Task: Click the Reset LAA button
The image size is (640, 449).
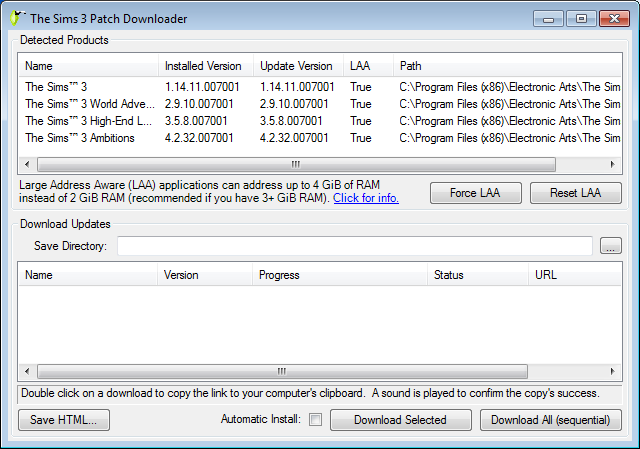Action: [x=576, y=193]
